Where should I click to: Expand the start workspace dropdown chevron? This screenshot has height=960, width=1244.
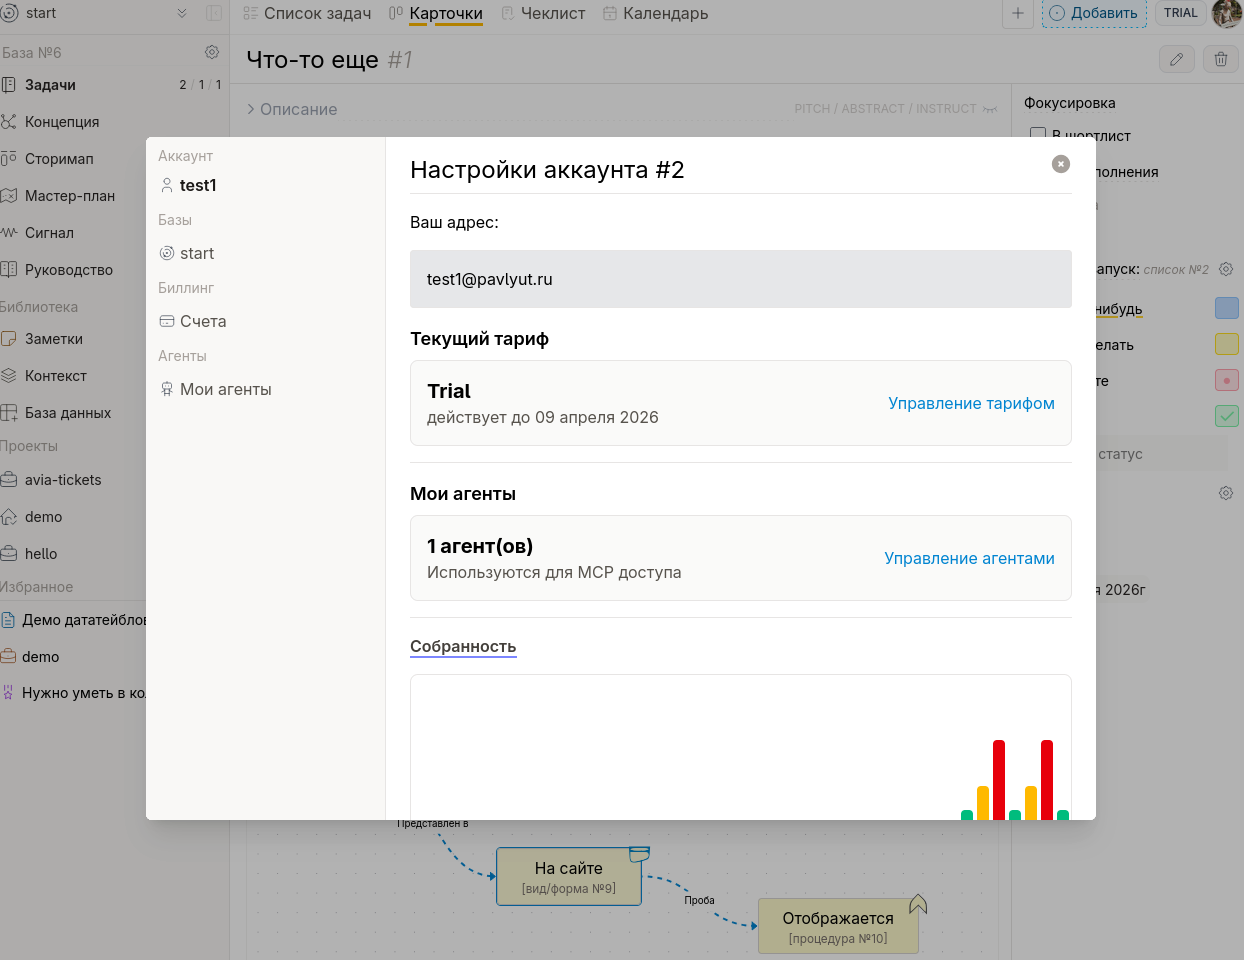point(182,13)
